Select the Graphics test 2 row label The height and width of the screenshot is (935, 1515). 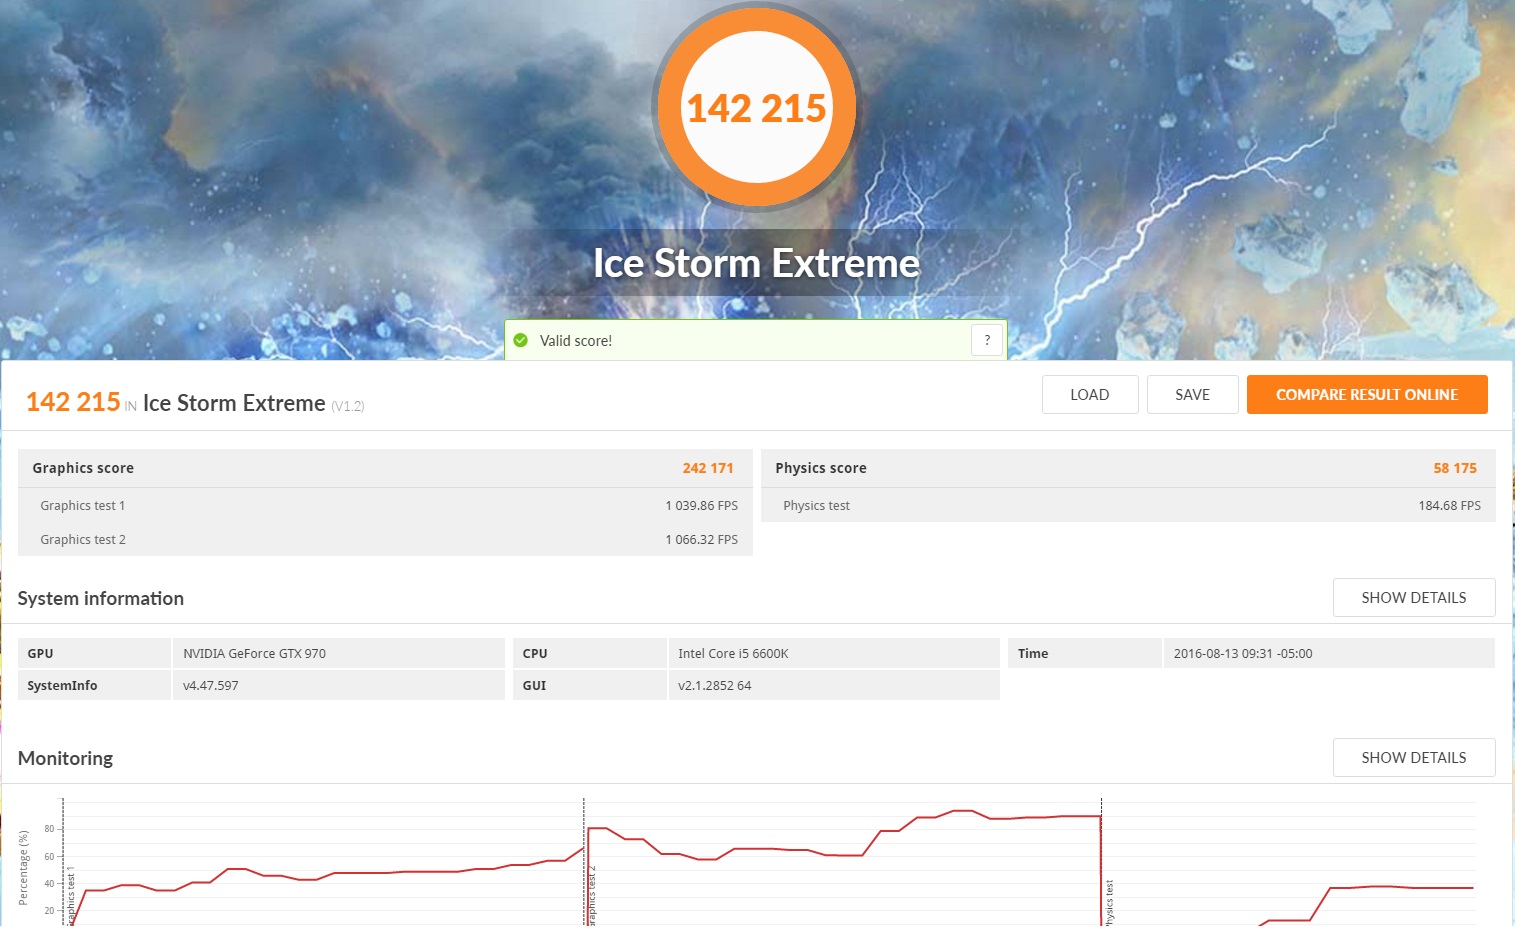pyautogui.click(x=83, y=540)
